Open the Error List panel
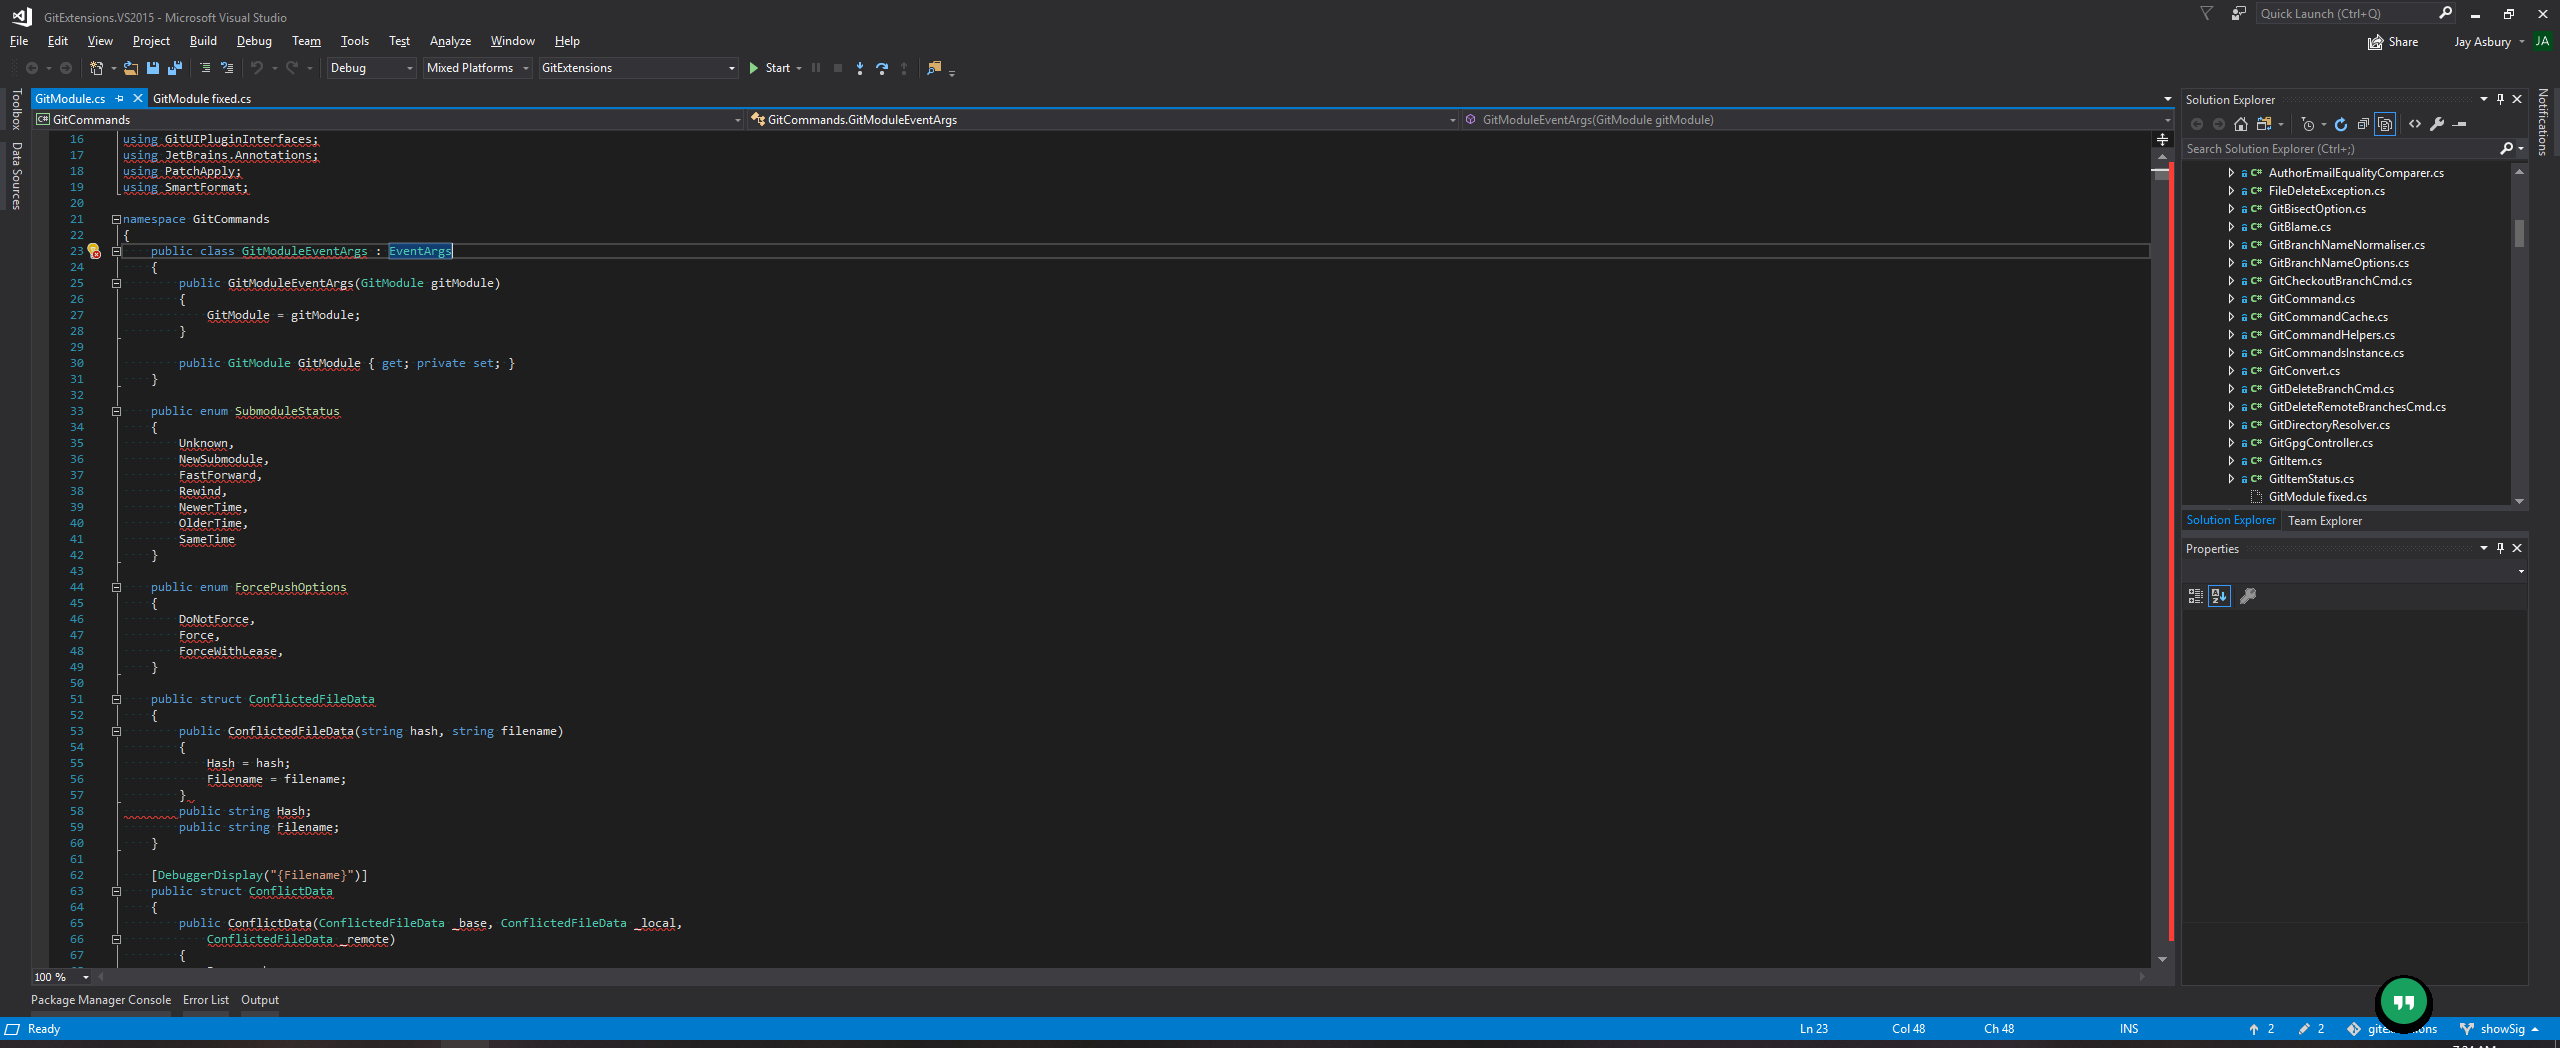Image resolution: width=2560 pixels, height=1048 pixels. [206, 1000]
